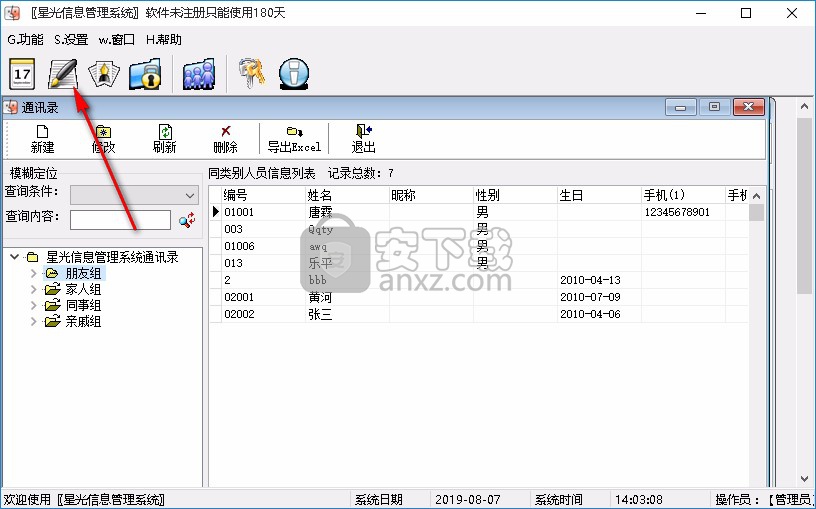Viewport: 816px width, 509px height.
Task: Open the folder with padlock icon
Action: (145, 74)
